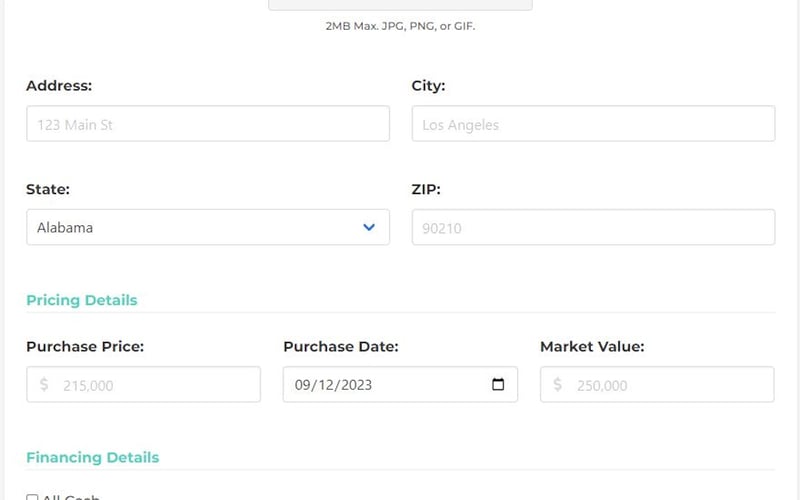Click the "Market Value:" label text
800x500 pixels.
coord(592,347)
